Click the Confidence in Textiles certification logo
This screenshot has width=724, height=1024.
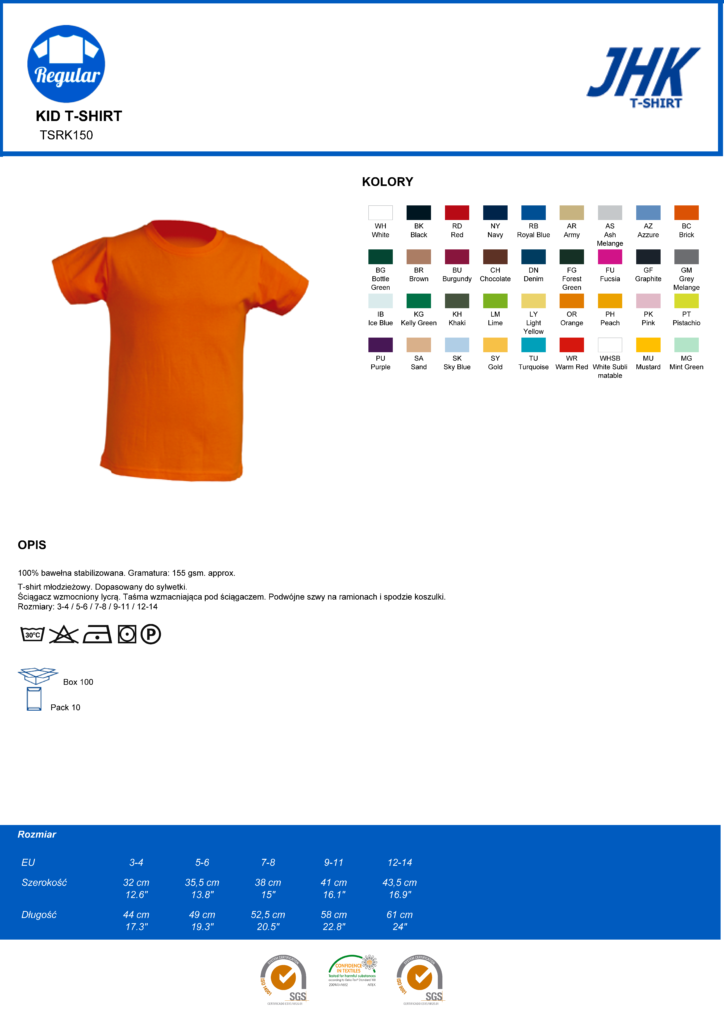point(353,970)
